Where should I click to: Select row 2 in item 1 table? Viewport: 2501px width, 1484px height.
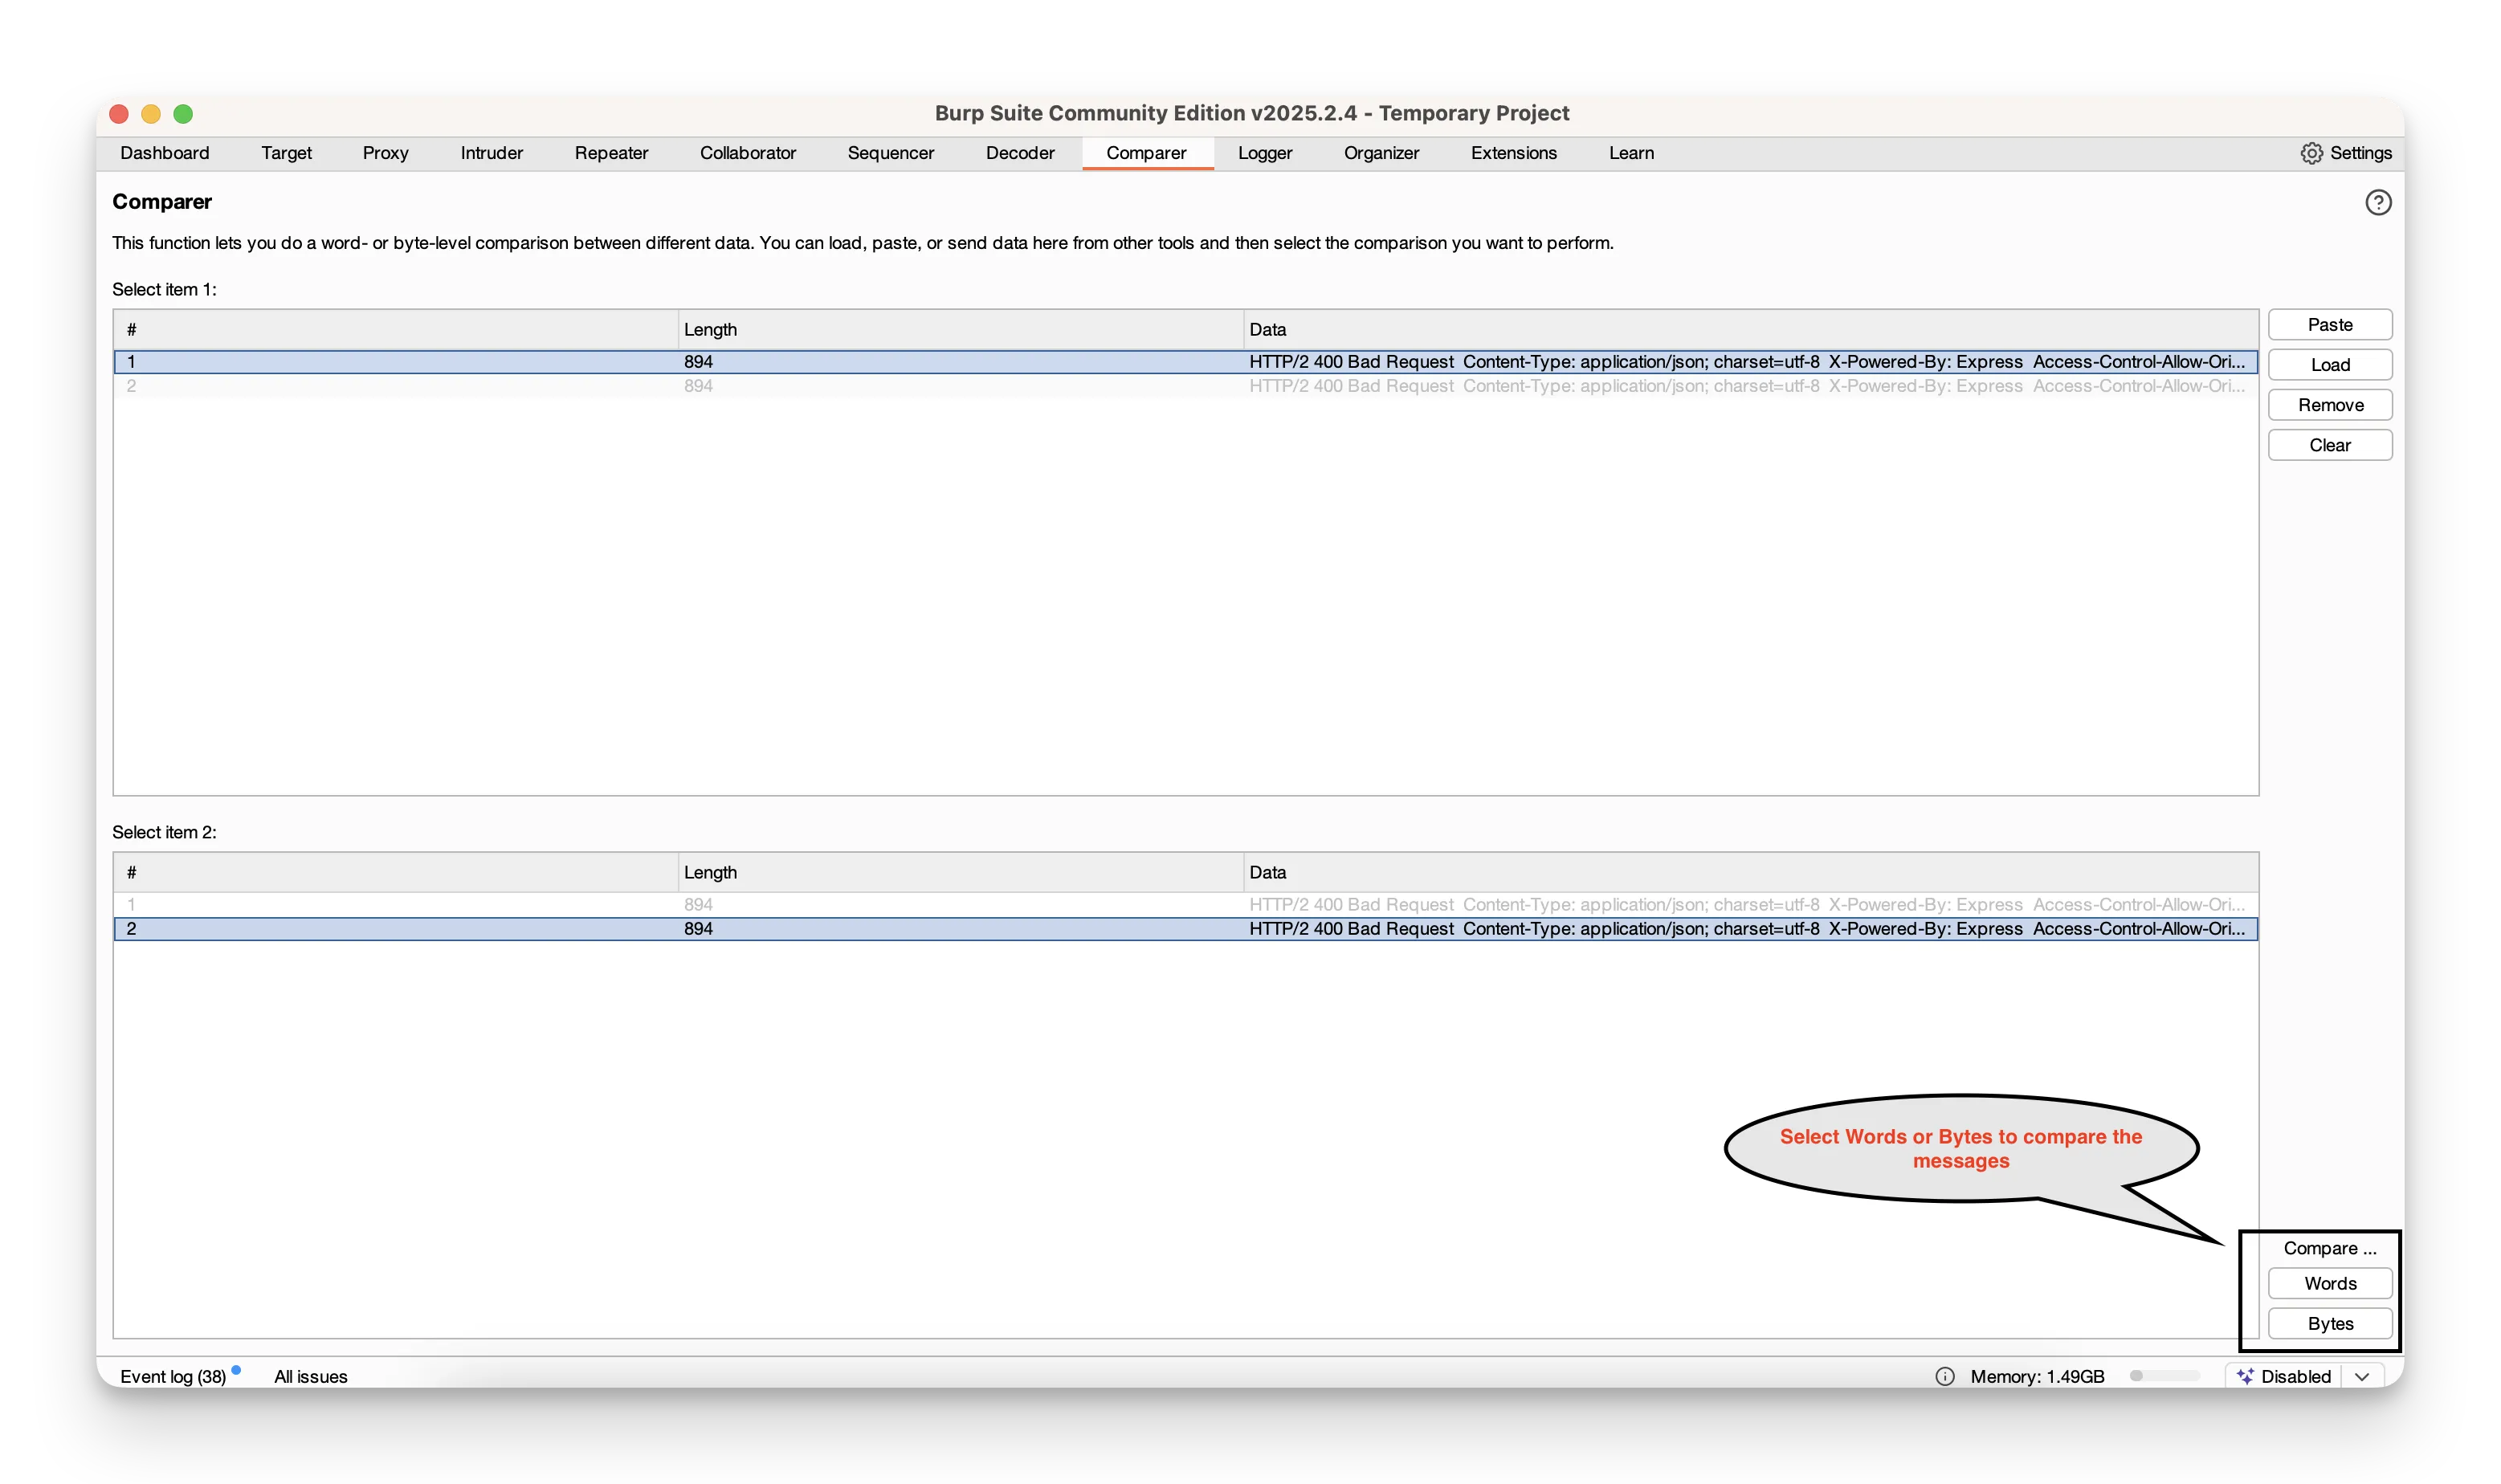[x=1185, y=386]
